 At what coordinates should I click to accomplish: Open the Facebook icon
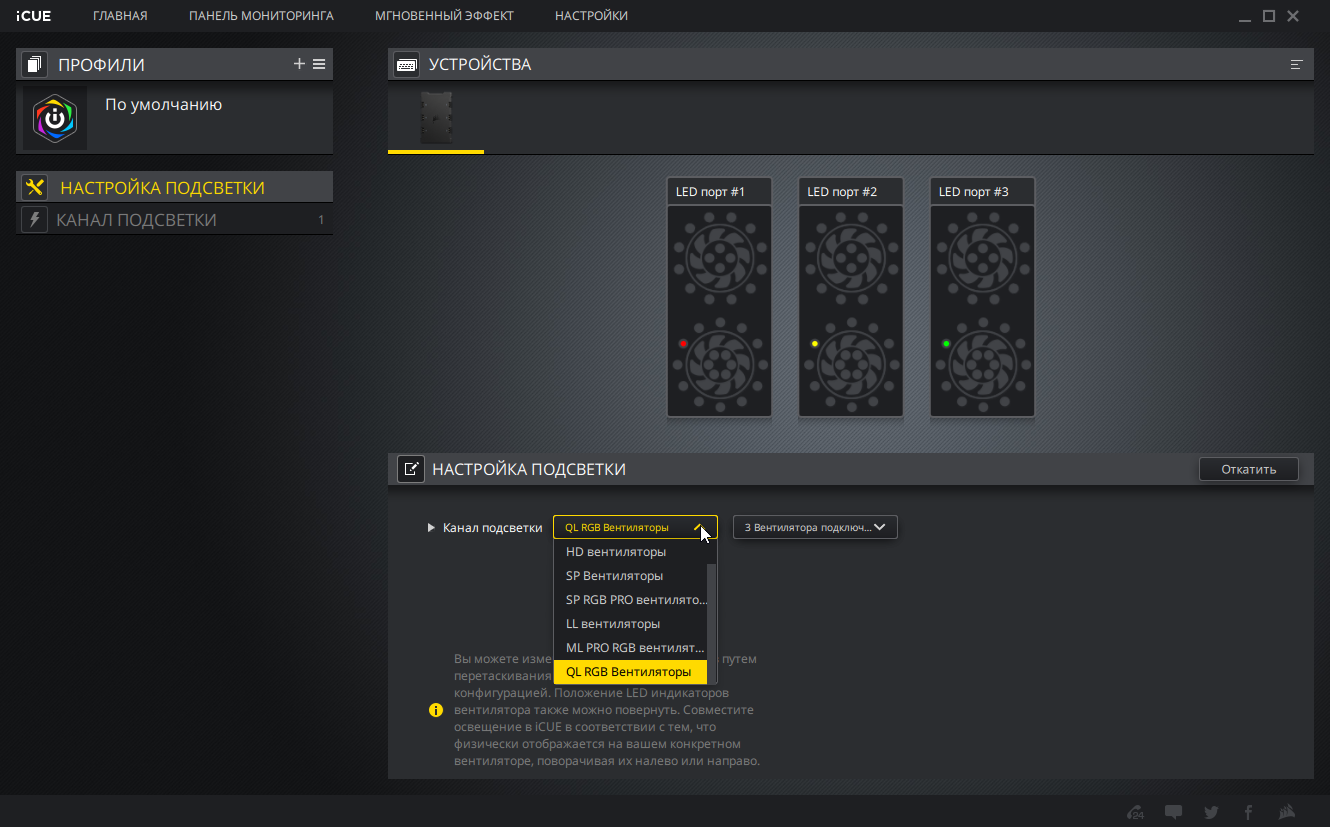coord(1248,812)
